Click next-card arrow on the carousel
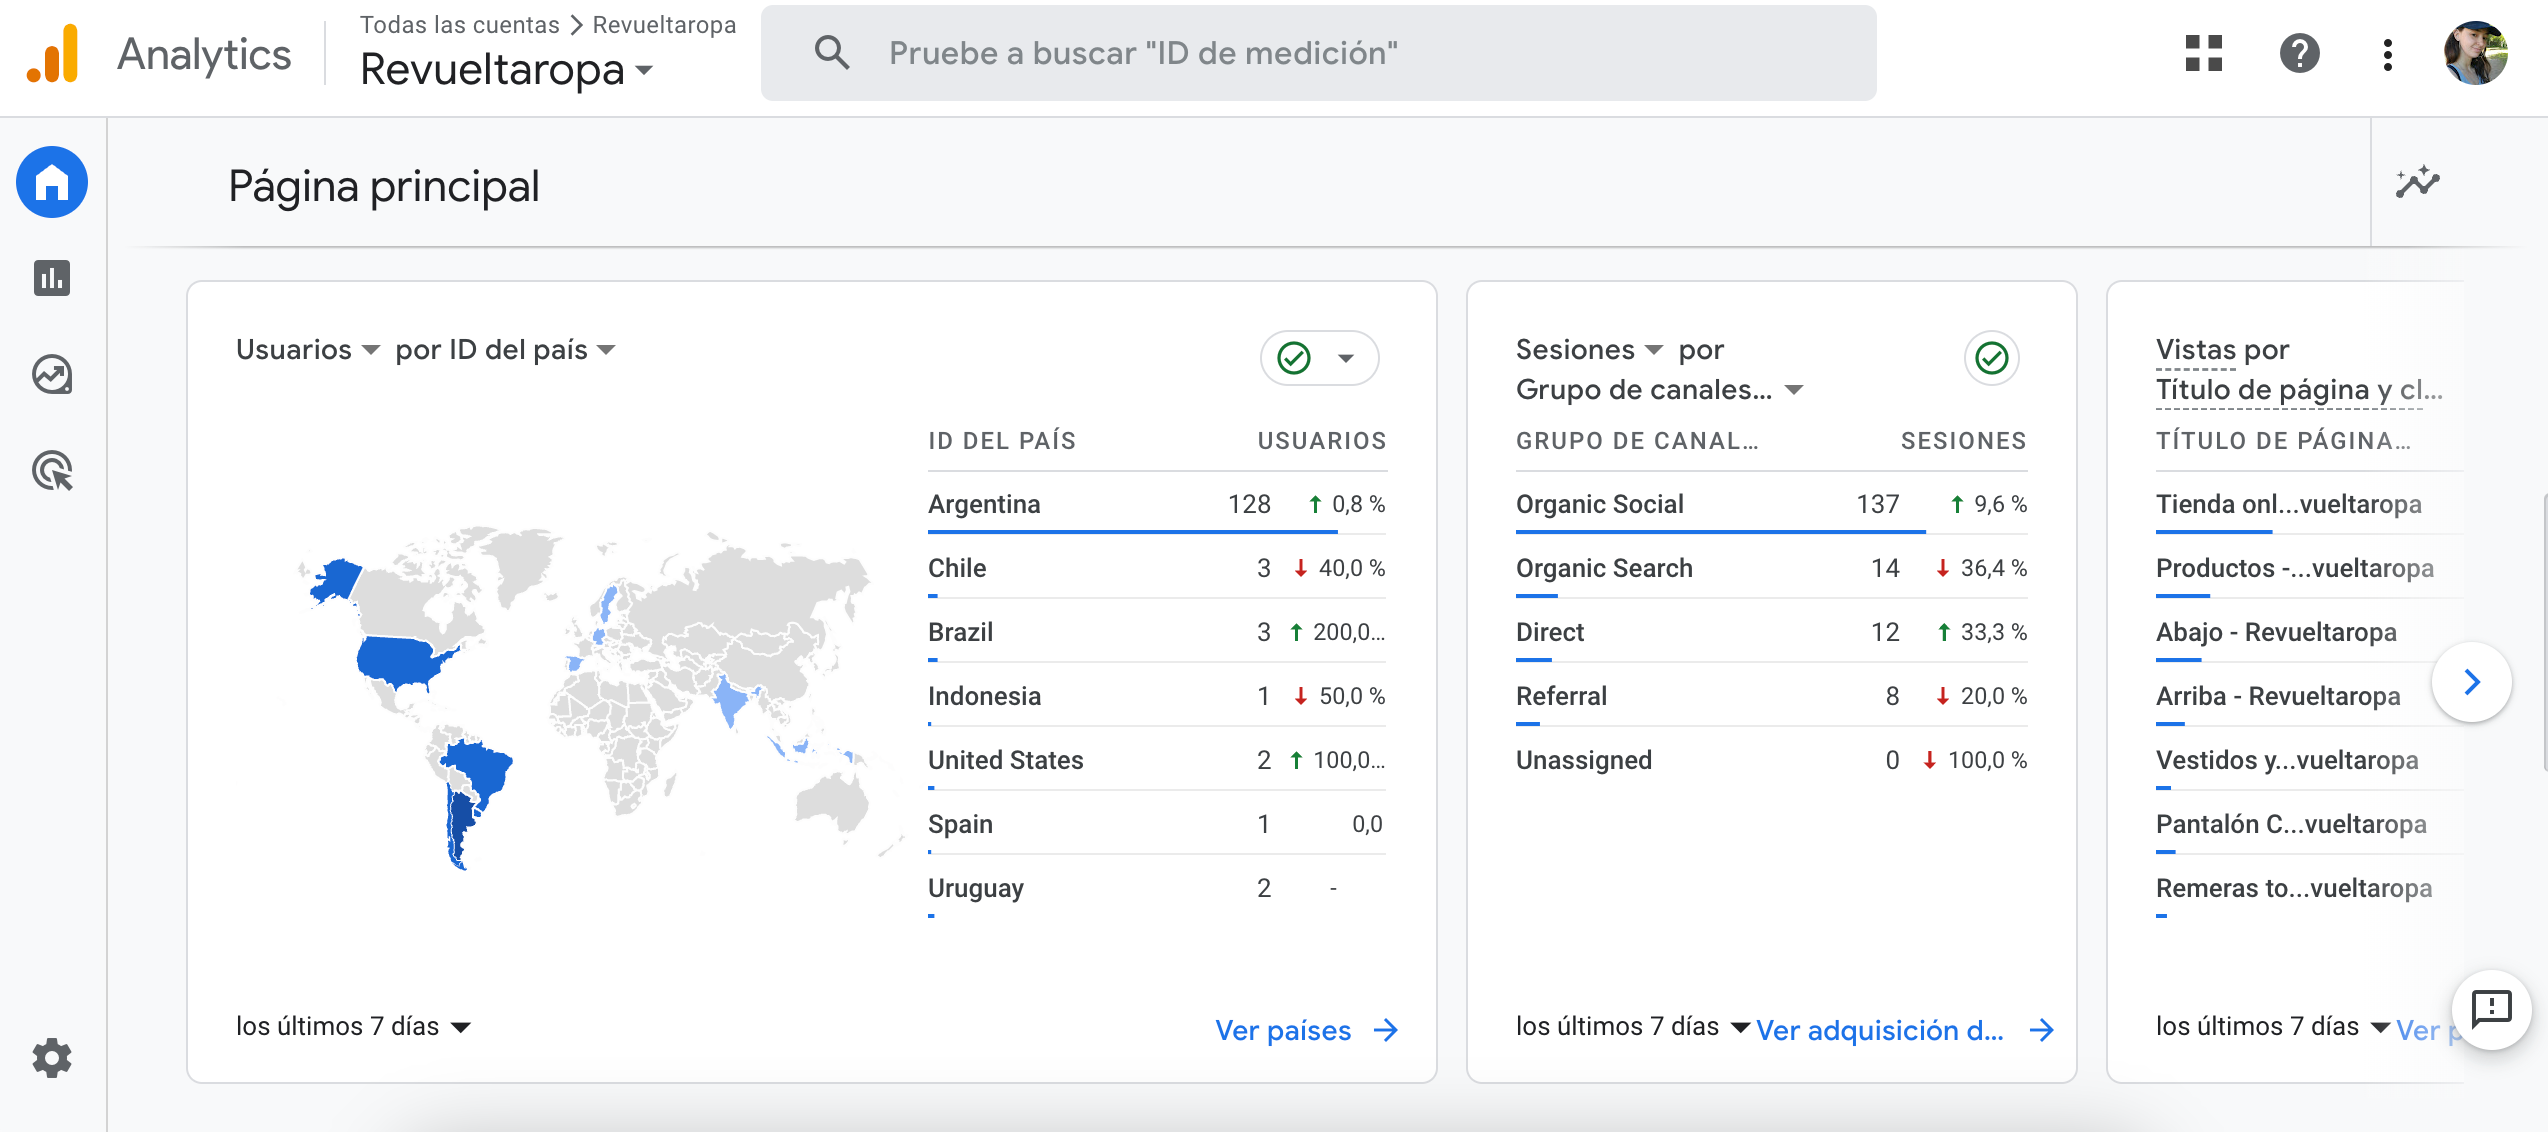Image resolution: width=2548 pixels, height=1132 pixels. [x=2471, y=682]
